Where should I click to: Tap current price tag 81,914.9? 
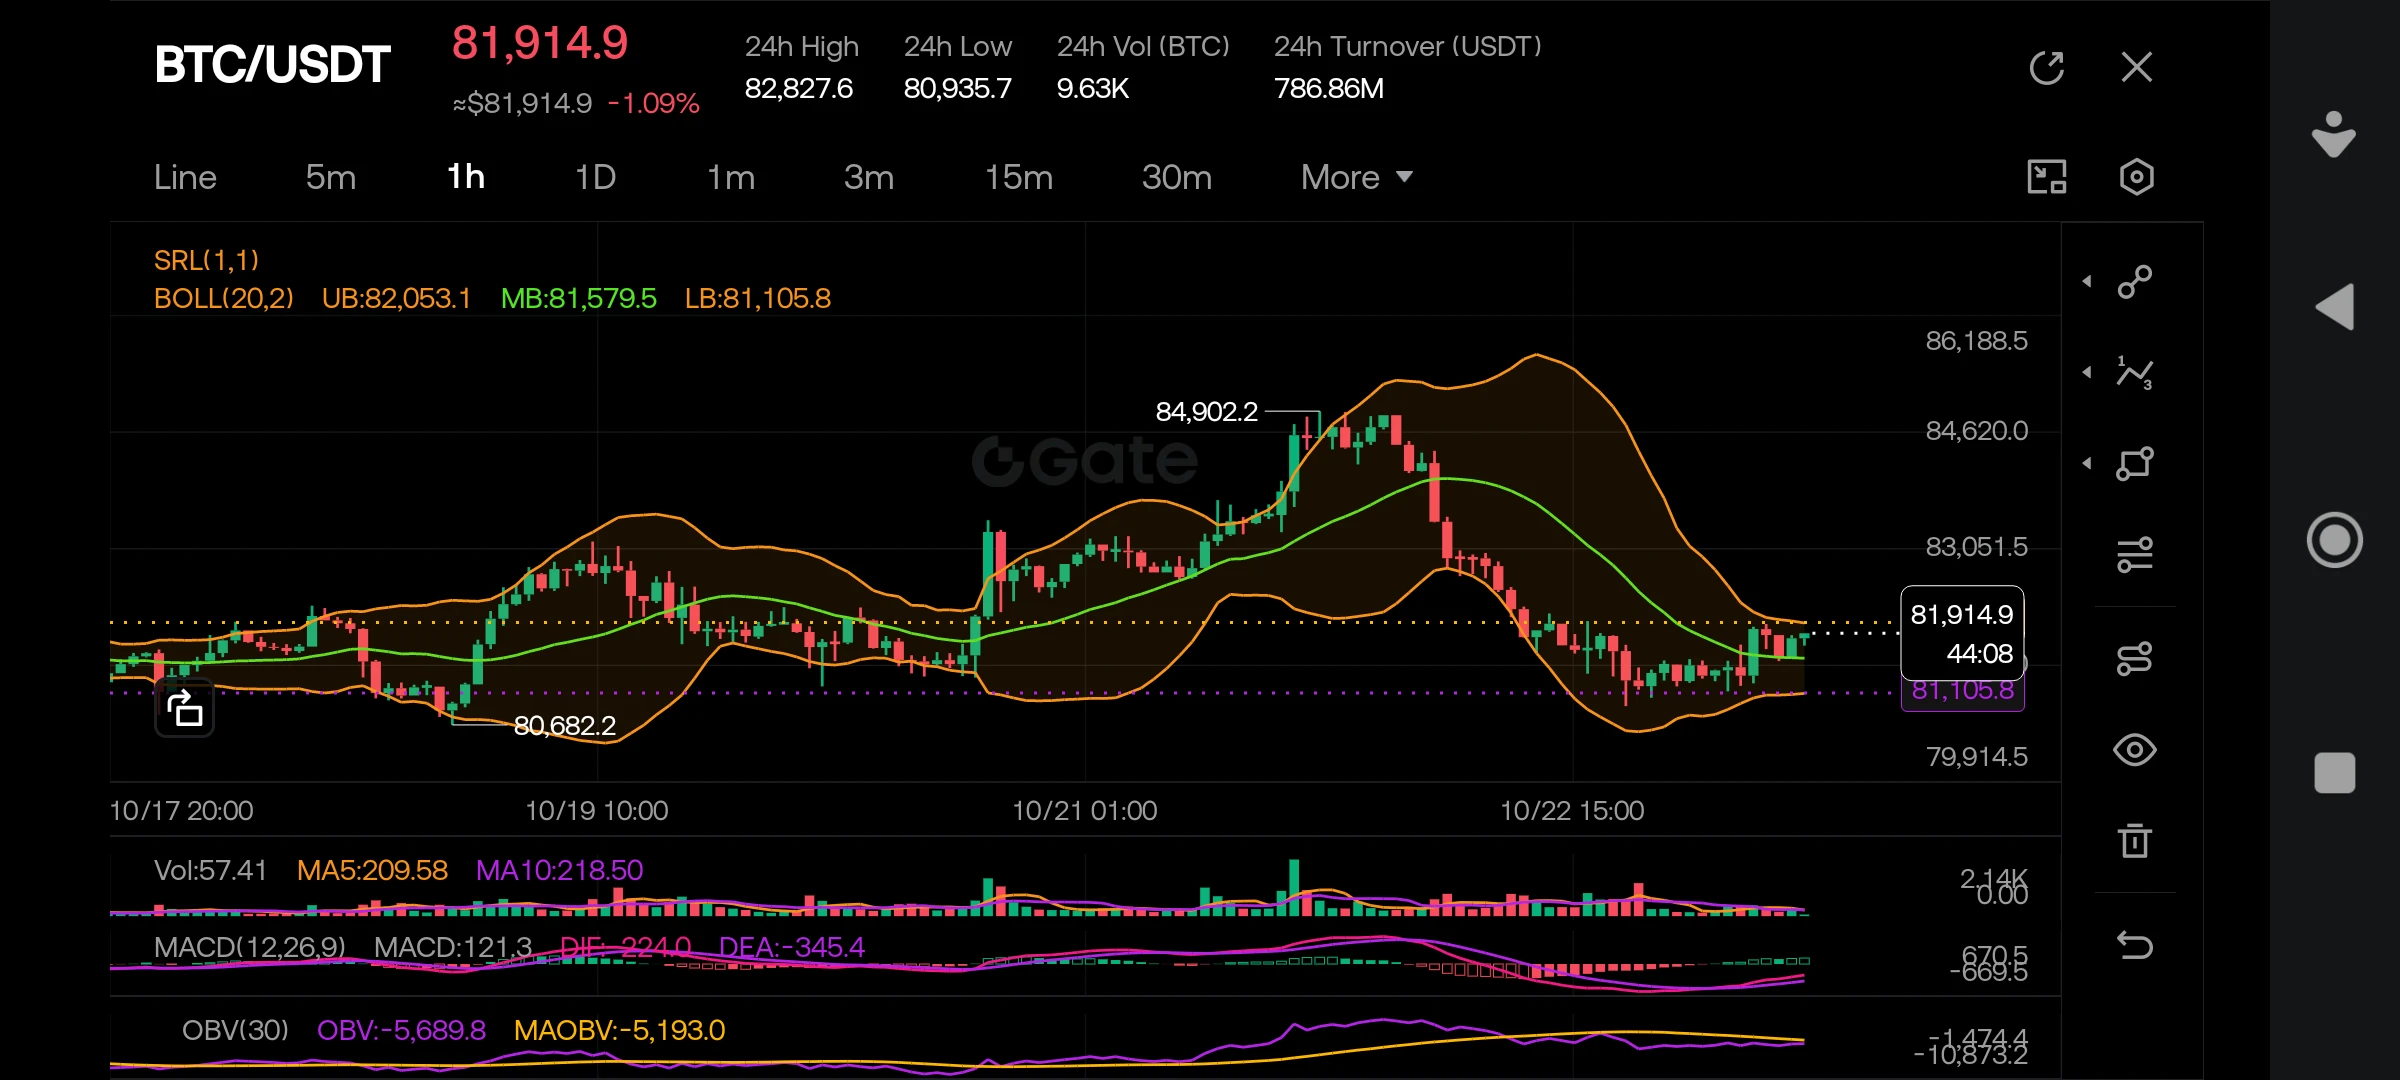(1962, 634)
